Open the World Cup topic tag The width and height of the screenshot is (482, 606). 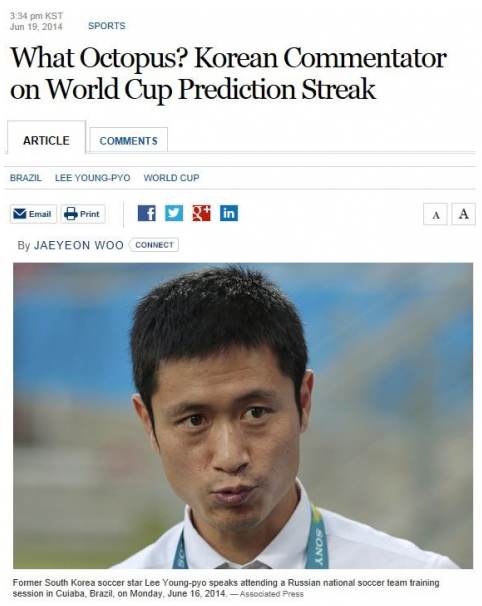tap(171, 178)
